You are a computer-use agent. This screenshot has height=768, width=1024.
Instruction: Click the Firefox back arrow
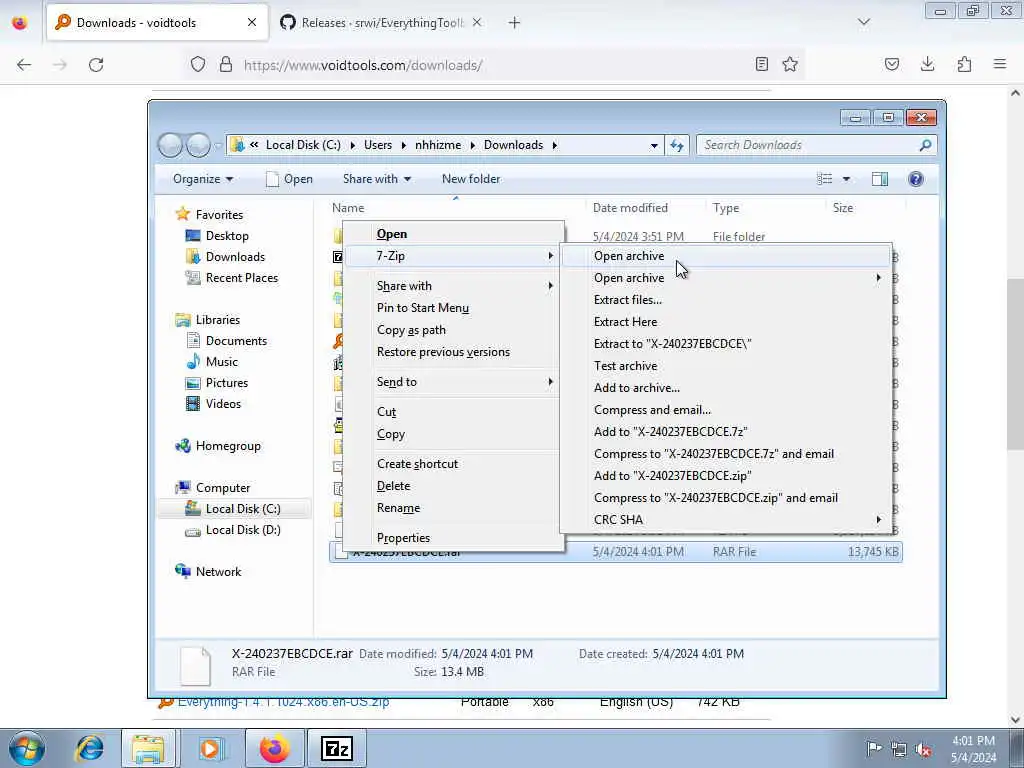24,65
